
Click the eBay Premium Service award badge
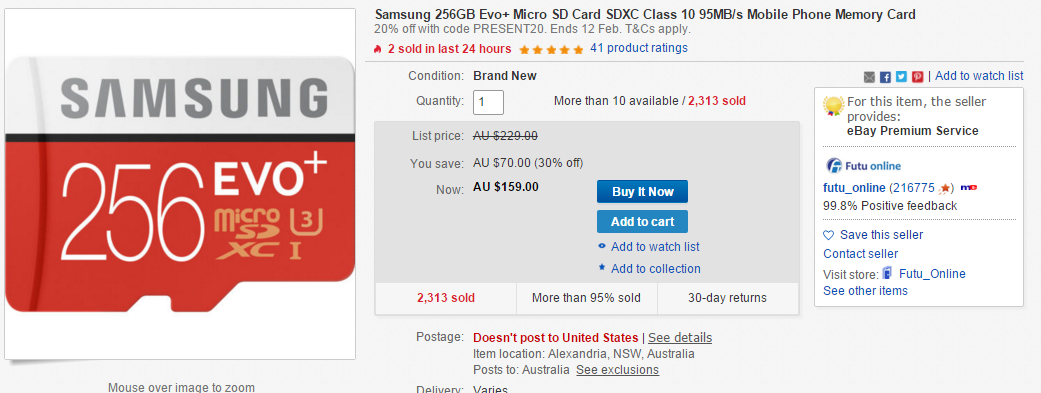[x=833, y=106]
